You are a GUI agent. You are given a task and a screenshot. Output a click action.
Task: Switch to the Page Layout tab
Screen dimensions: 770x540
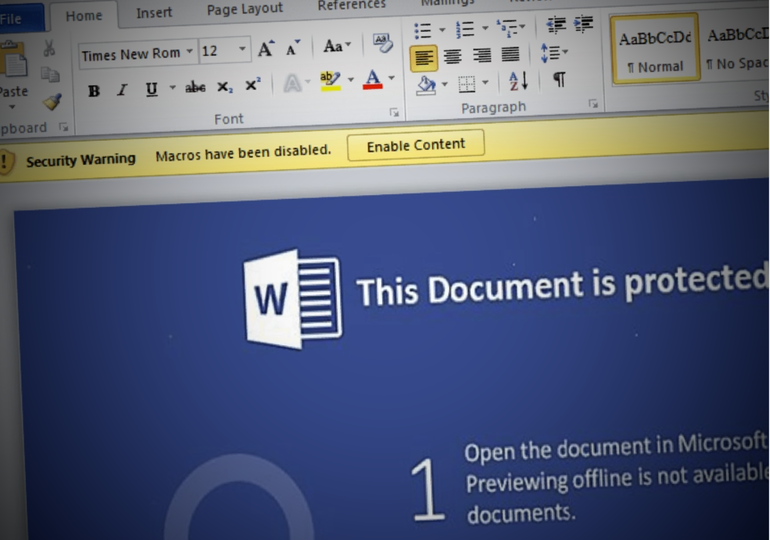coord(245,9)
